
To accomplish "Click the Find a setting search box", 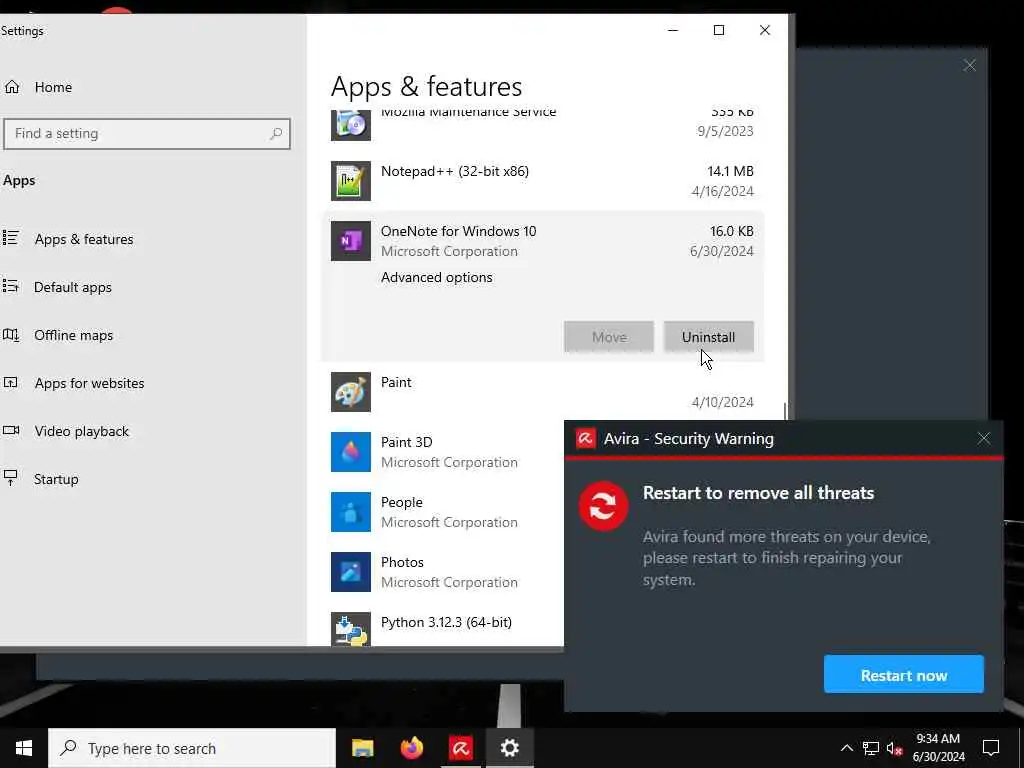I will 147,133.
